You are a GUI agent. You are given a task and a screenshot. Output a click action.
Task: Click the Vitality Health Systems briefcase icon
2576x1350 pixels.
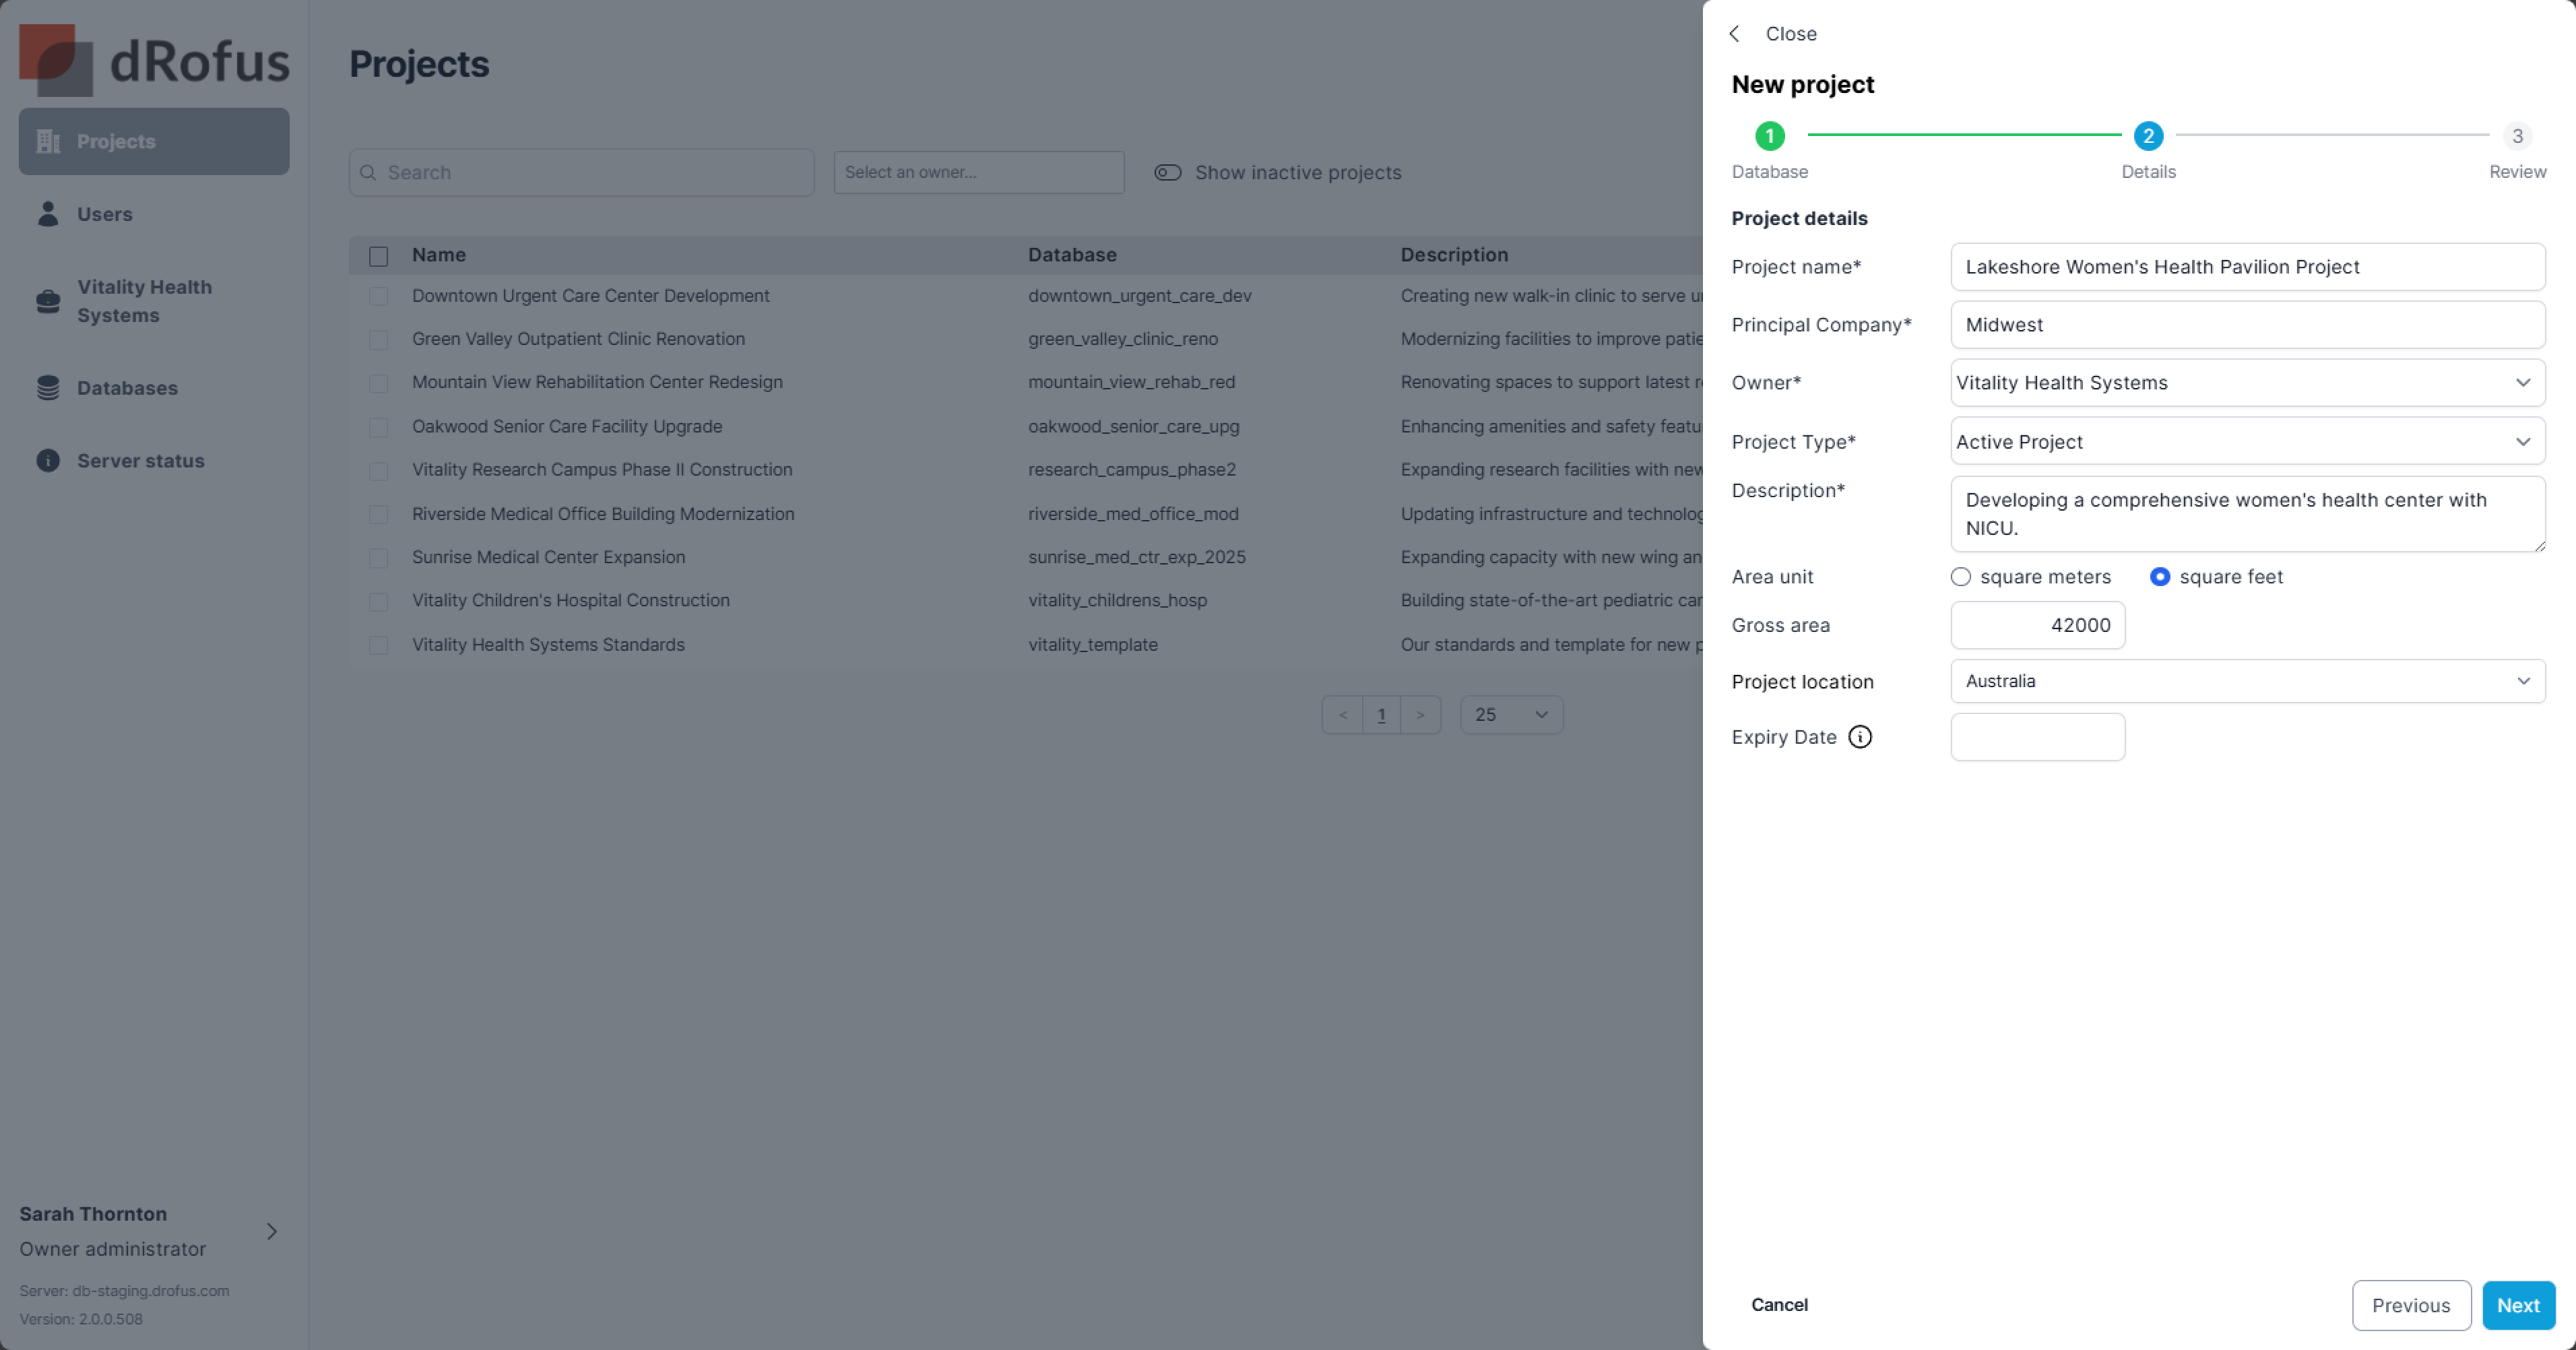47,301
